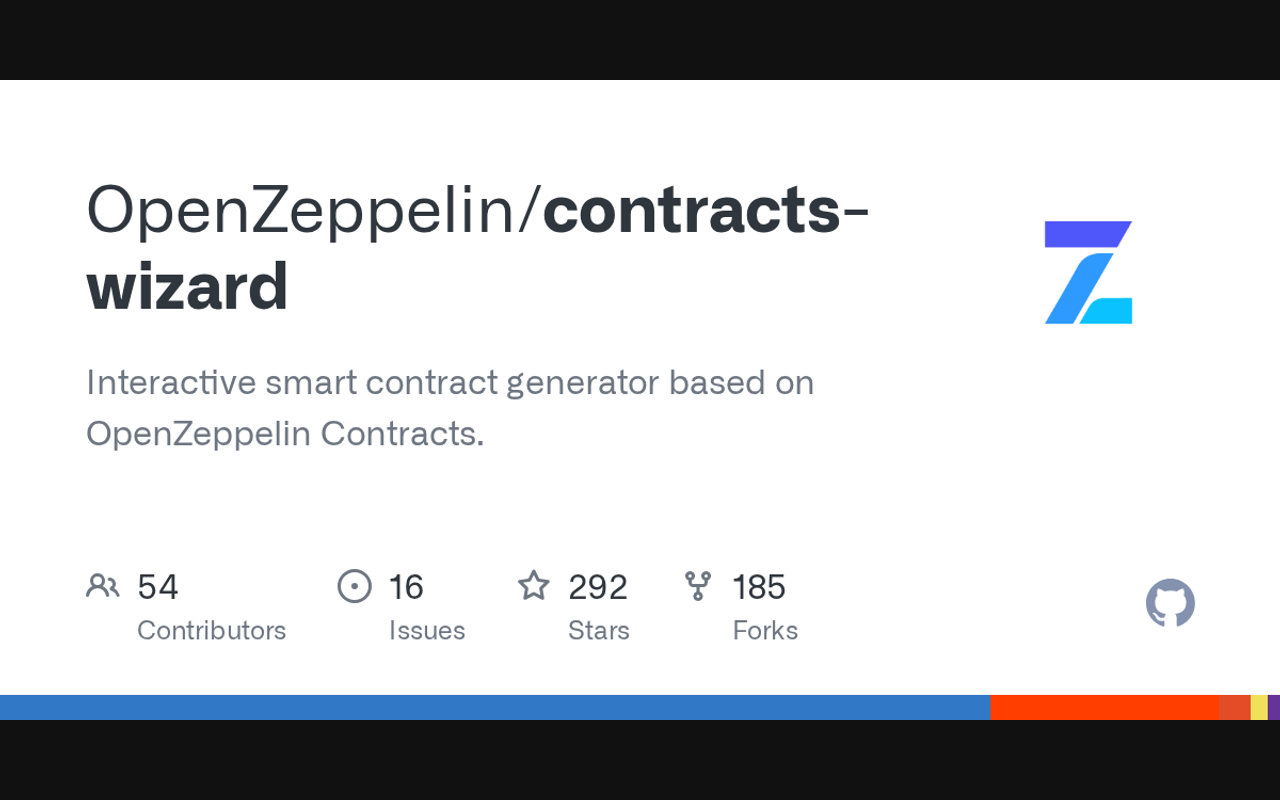Click the OpenZeppelin Z logo
Viewport: 1280px width, 800px height.
point(1088,272)
